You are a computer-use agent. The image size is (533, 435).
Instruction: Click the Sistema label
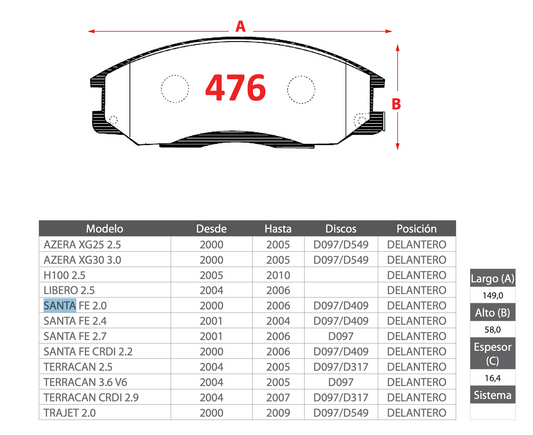493,395
